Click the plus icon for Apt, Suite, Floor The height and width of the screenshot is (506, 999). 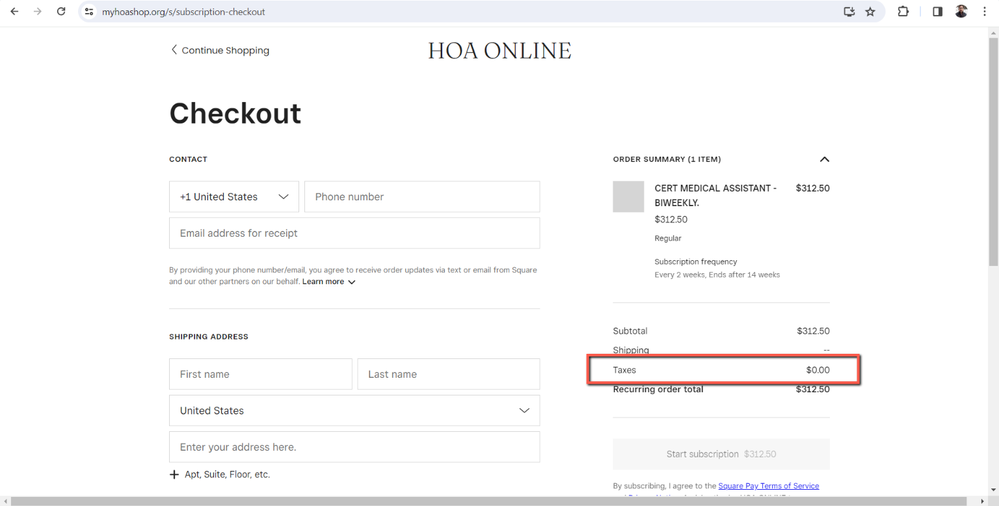(174, 475)
